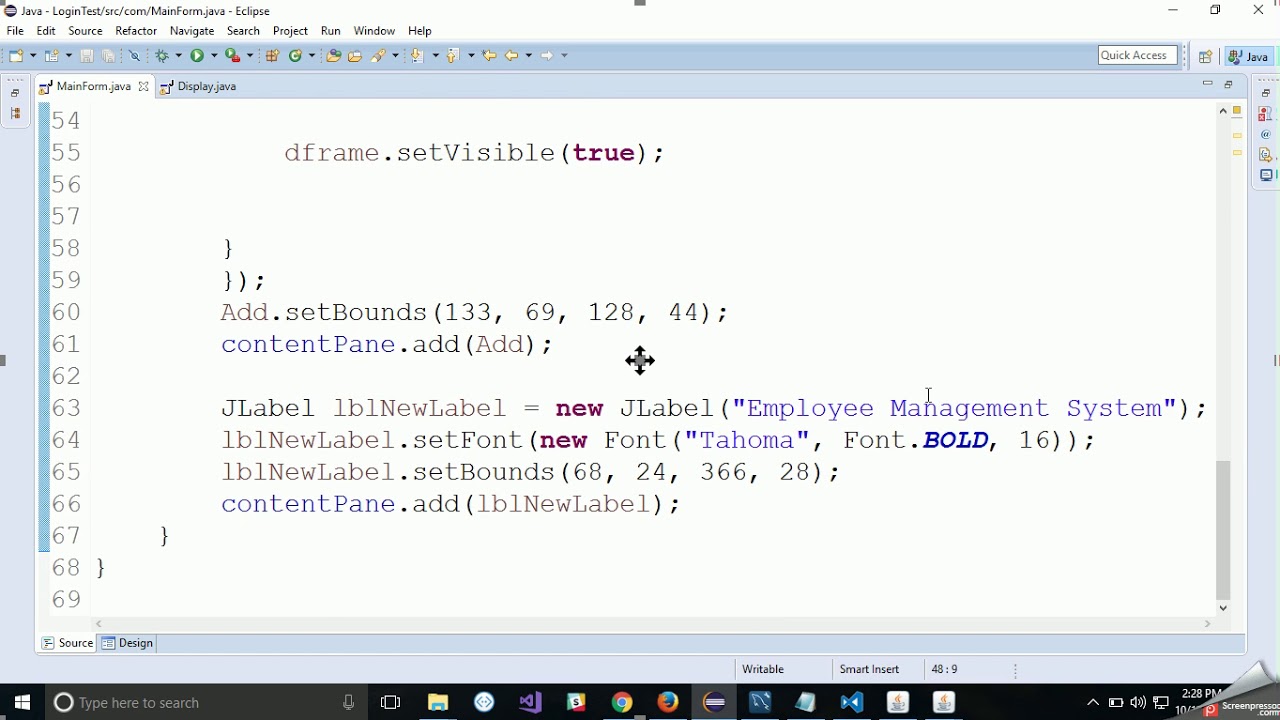Switch to the Design tab
The width and height of the screenshot is (1280, 720).
coord(128,643)
